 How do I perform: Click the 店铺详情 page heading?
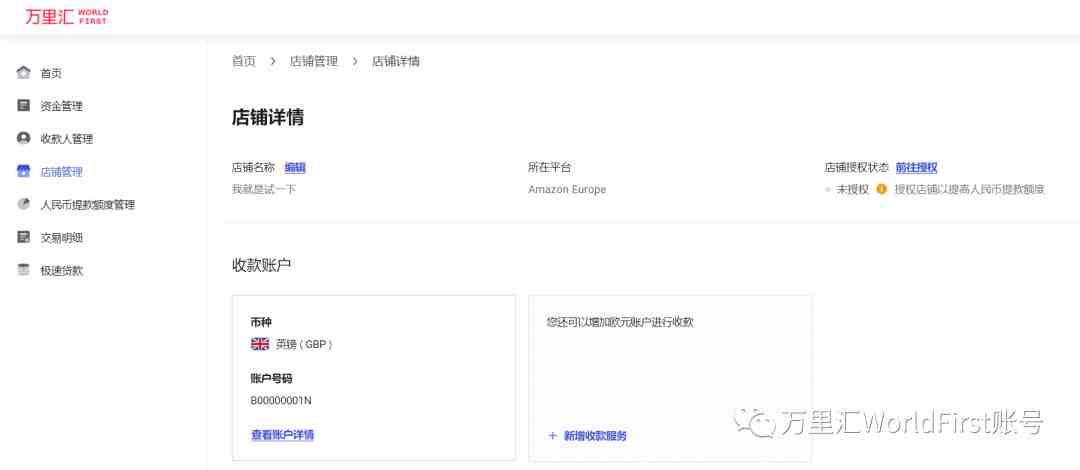268,117
